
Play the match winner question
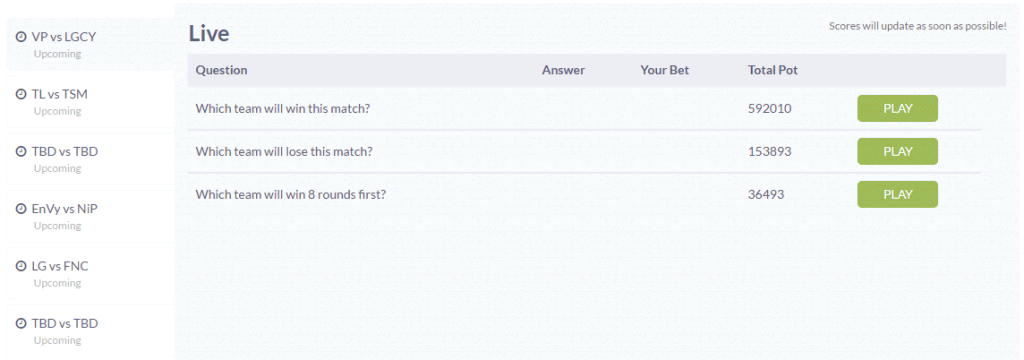(897, 108)
